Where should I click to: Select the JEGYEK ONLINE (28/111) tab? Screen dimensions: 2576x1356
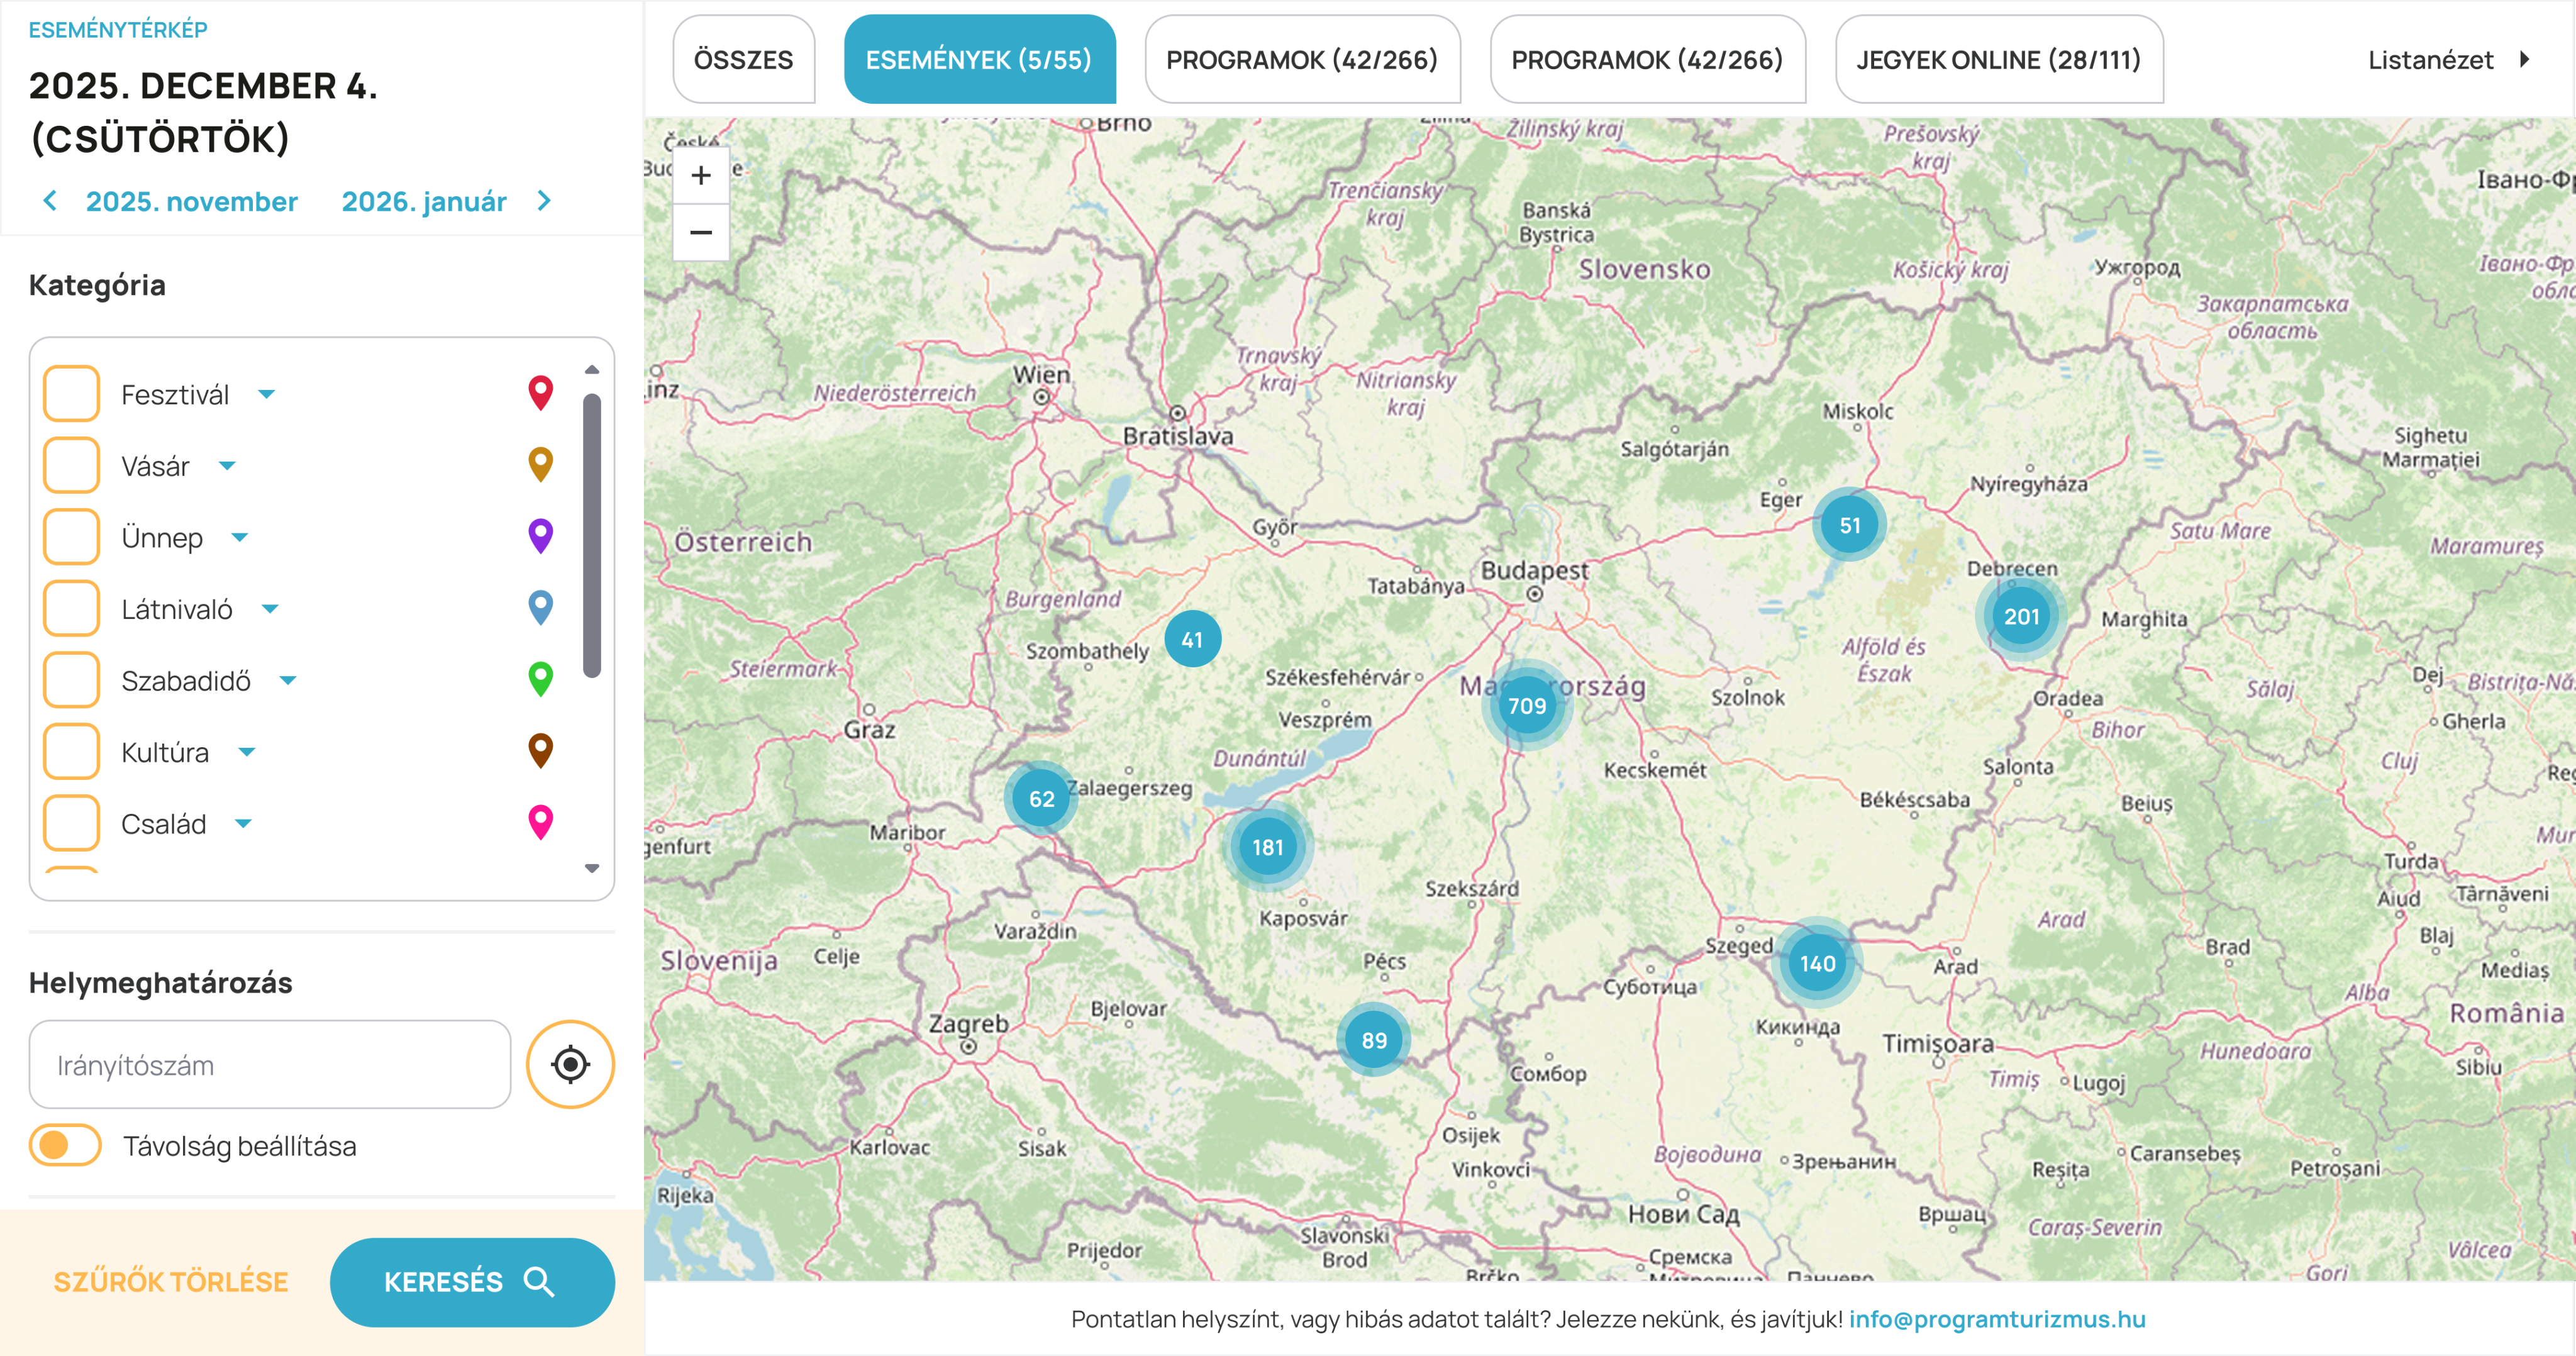point(1999,59)
